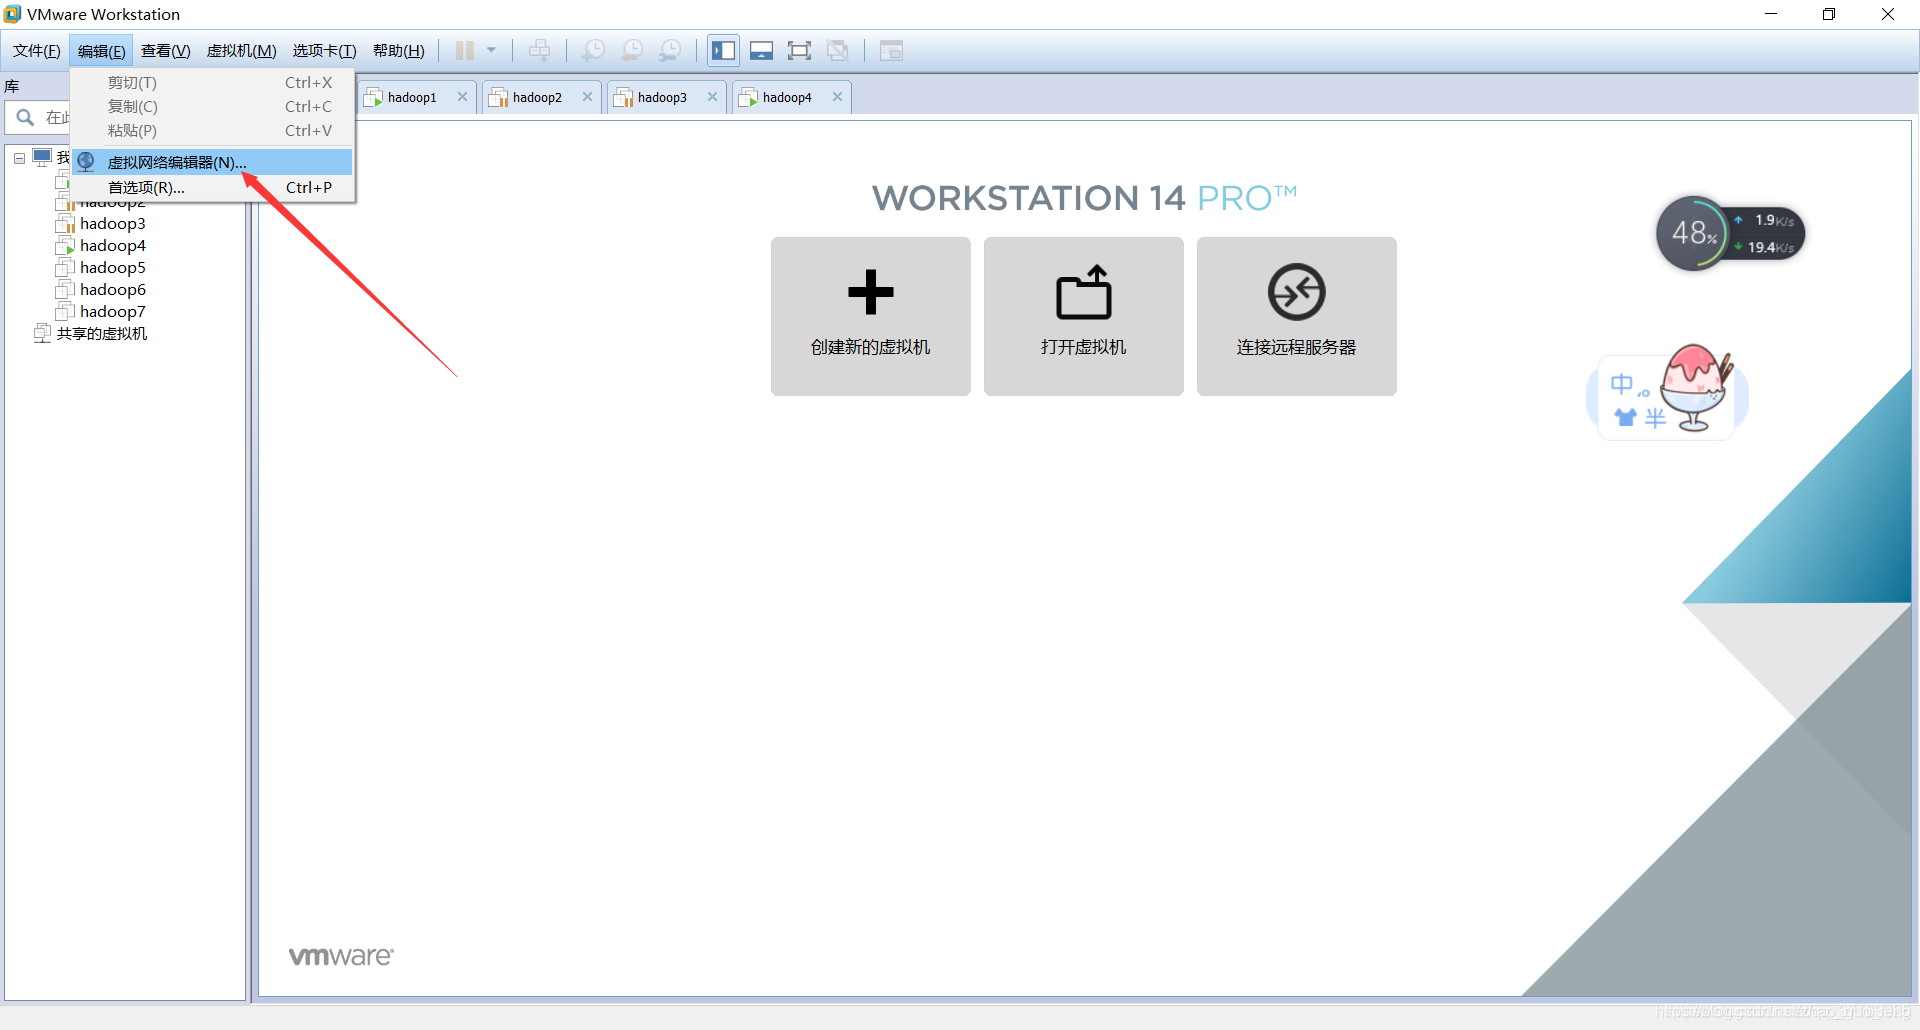Screen dimensions: 1920x1030
Task: Click the 半 half-width indicator on IME widget
Action: click(1655, 418)
